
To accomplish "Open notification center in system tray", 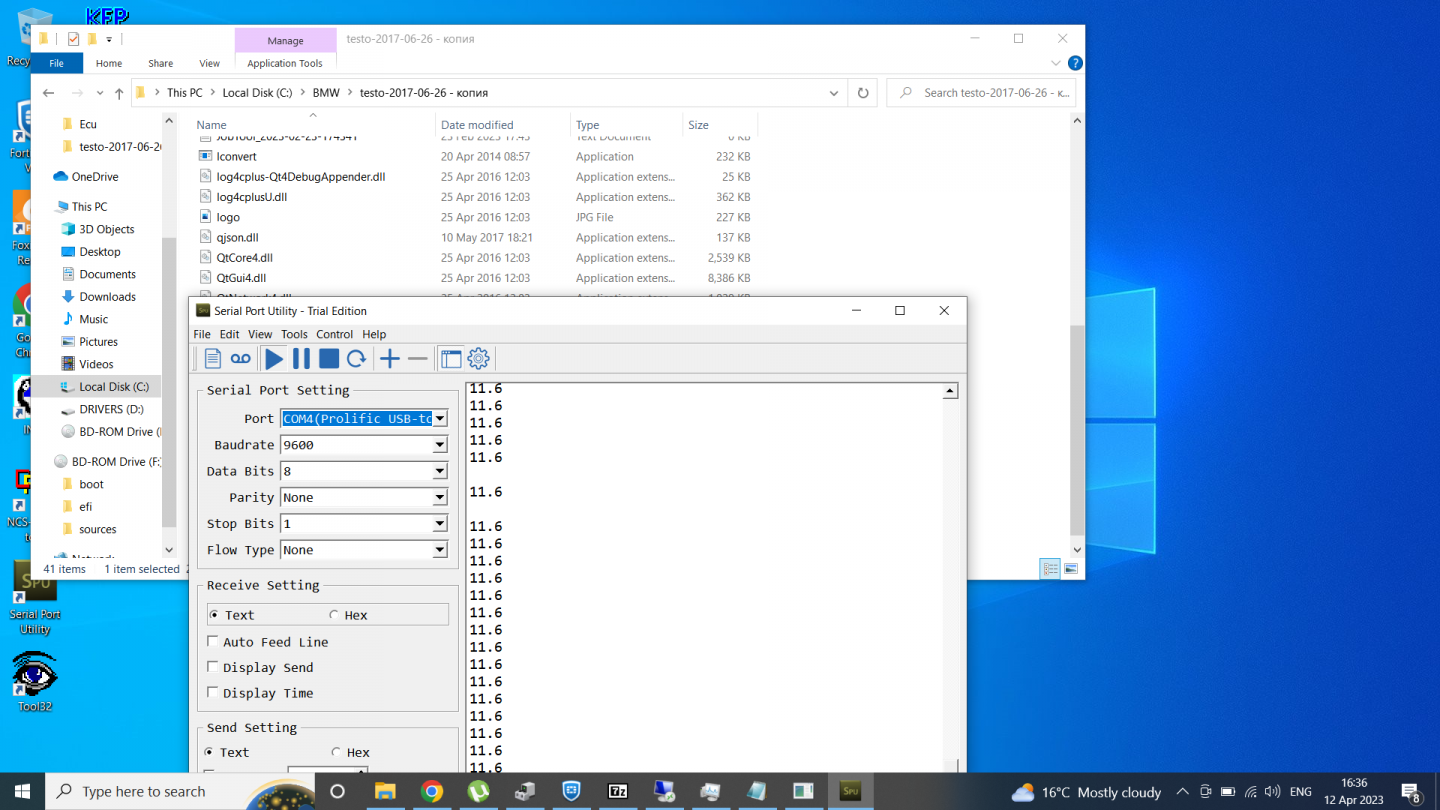I will point(1412,792).
